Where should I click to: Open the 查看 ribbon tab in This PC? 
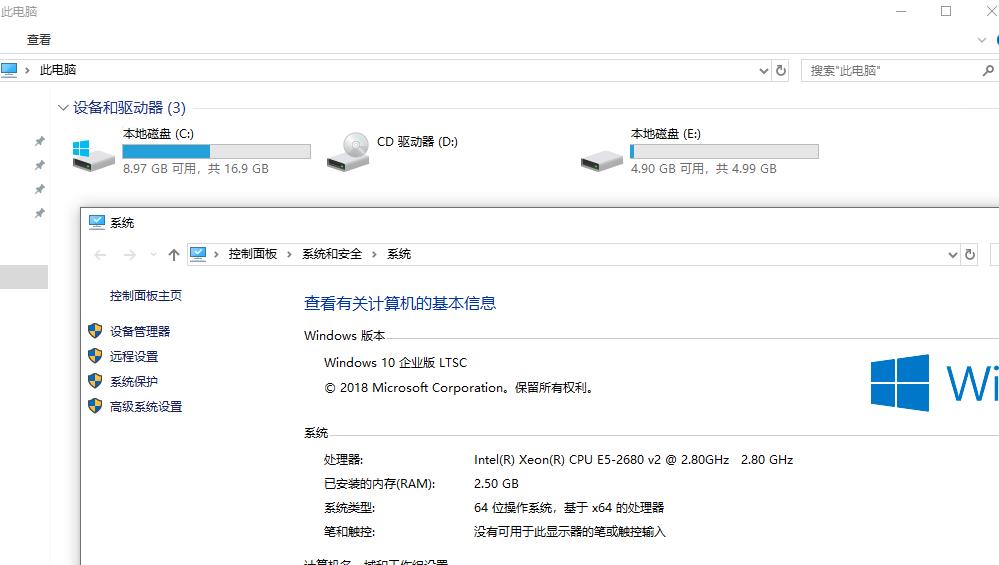(38, 39)
